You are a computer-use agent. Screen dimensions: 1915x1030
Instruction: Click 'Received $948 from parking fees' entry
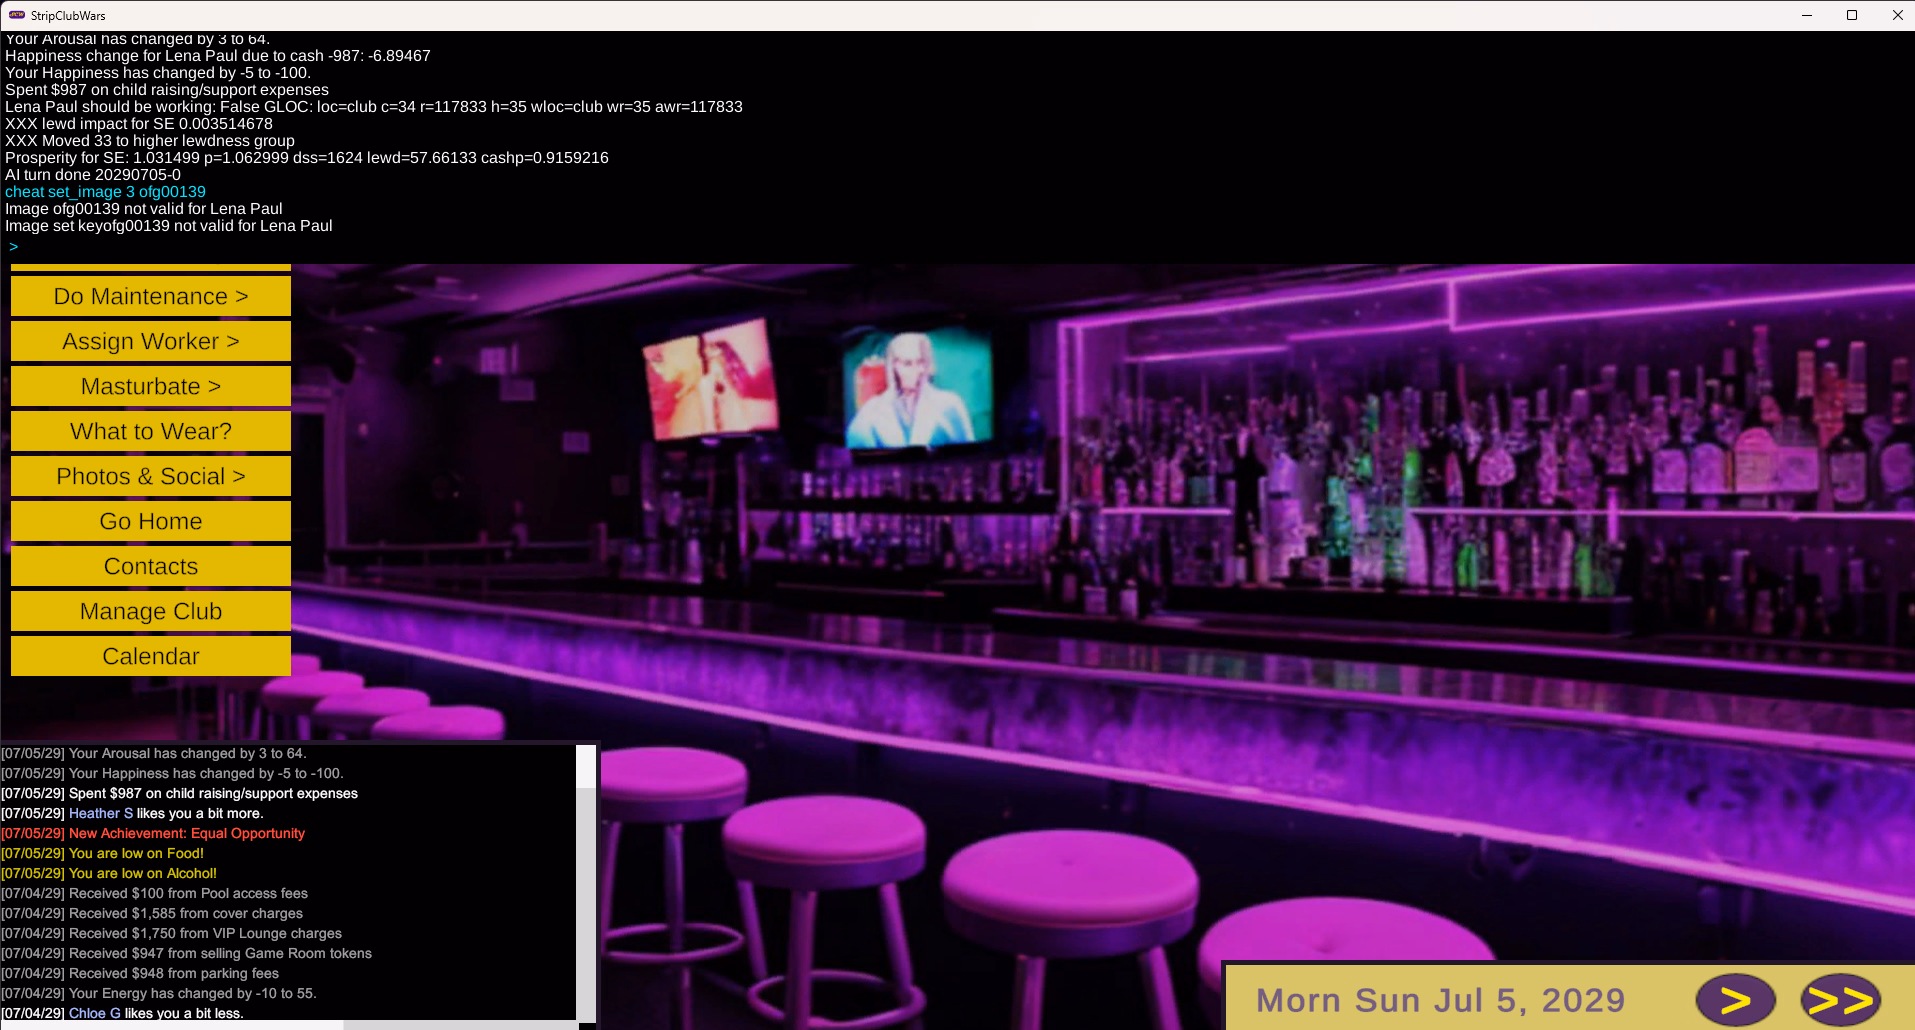140,973
